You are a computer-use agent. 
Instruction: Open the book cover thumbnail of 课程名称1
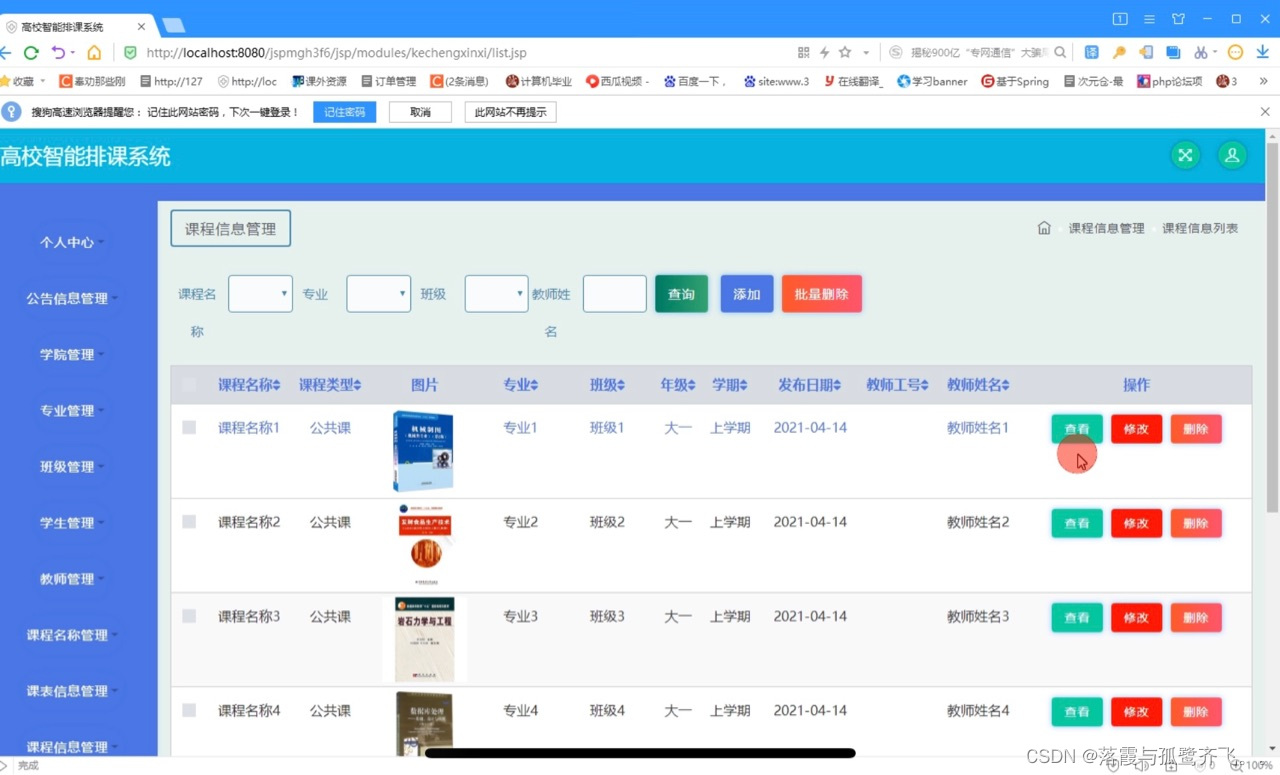pos(424,451)
